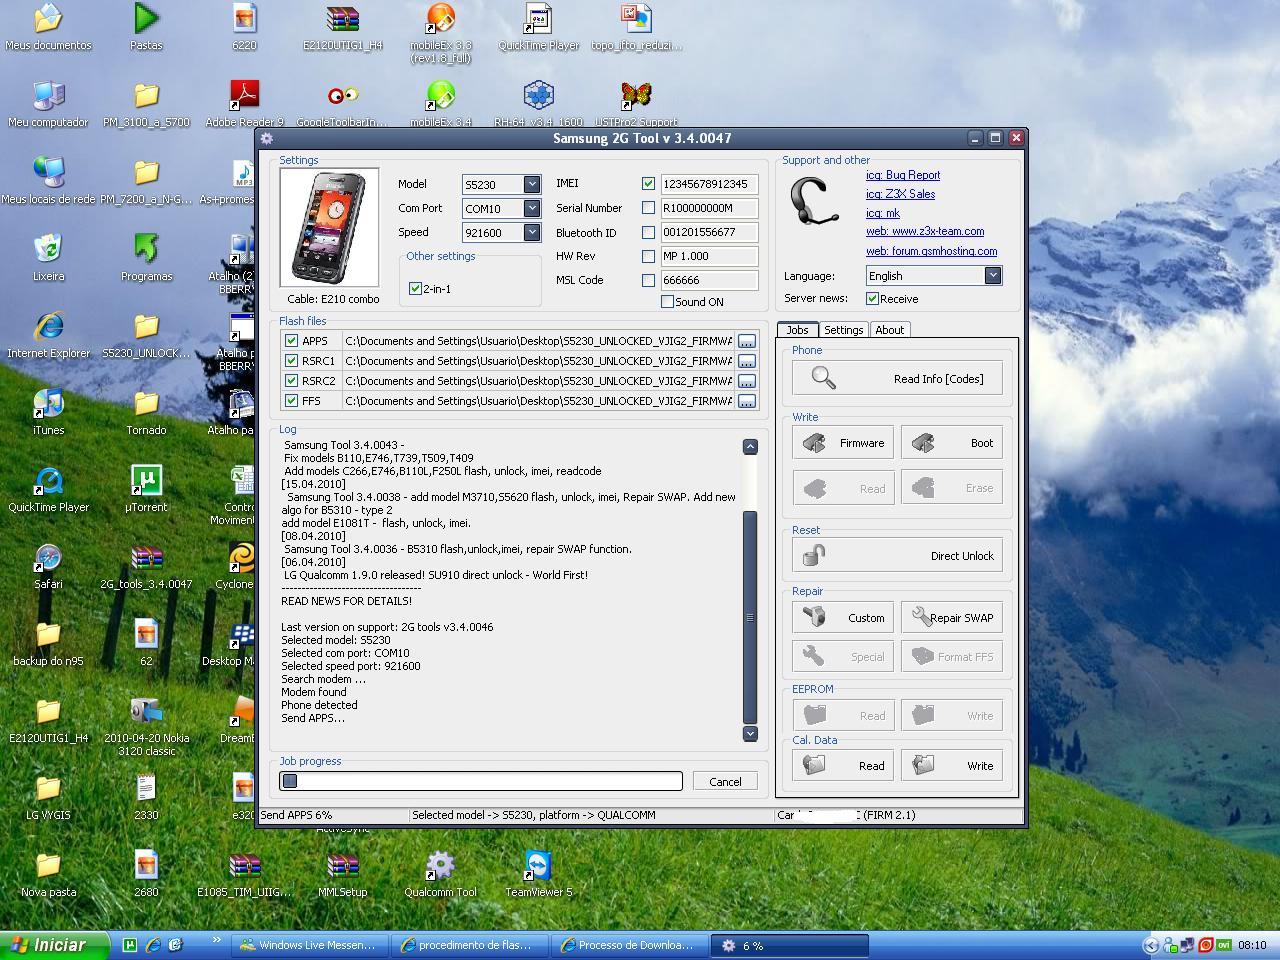This screenshot has width=1280, height=960.
Task: Click the Job progress bar
Action: (481, 781)
